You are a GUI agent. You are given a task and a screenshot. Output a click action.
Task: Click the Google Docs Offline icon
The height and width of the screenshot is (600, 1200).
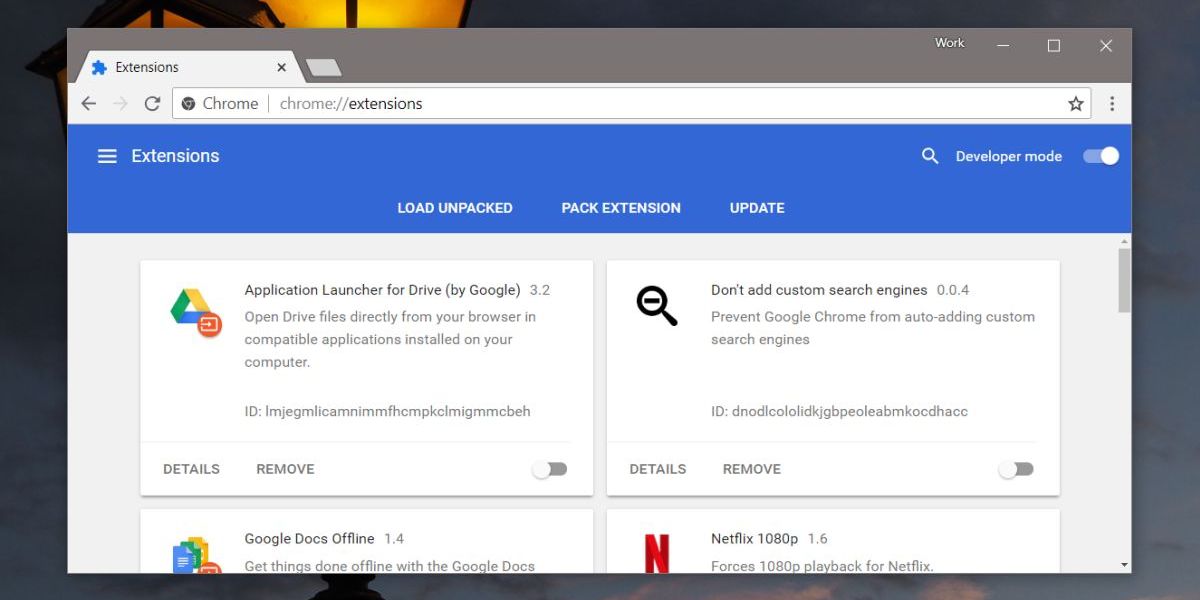(x=196, y=555)
